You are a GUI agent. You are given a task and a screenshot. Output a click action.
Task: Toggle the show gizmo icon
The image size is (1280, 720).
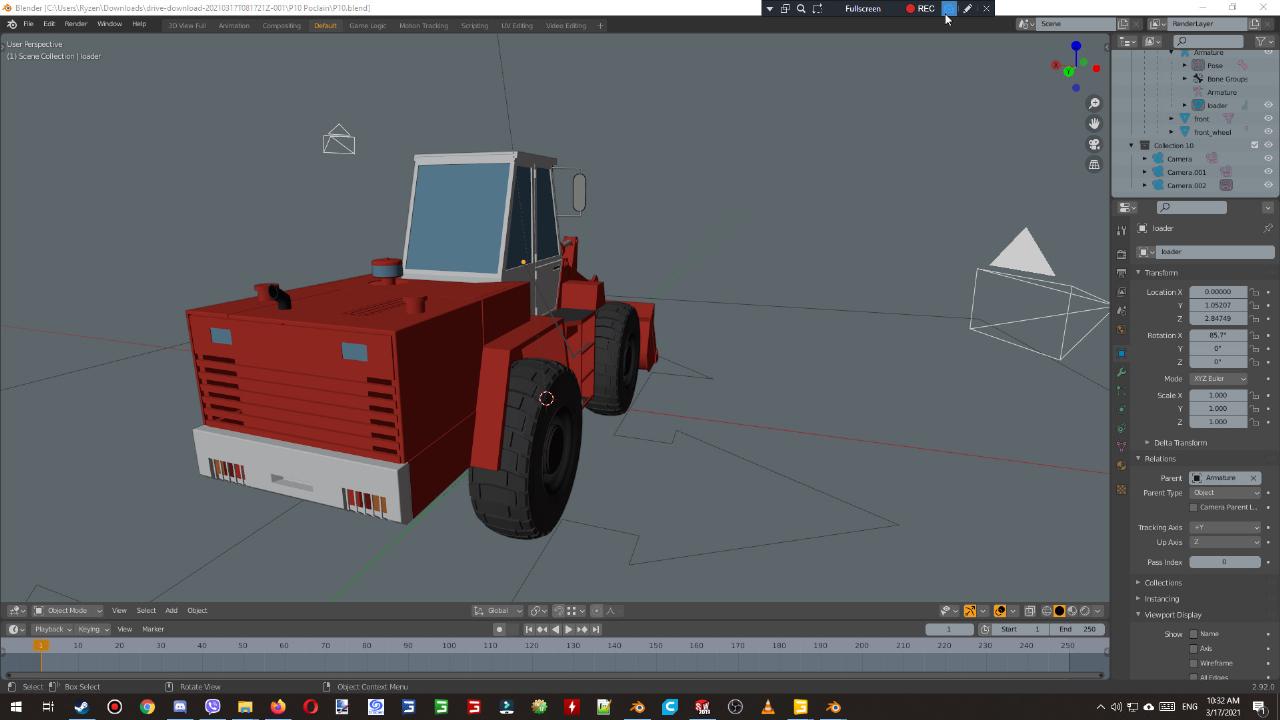(x=970, y=611)
